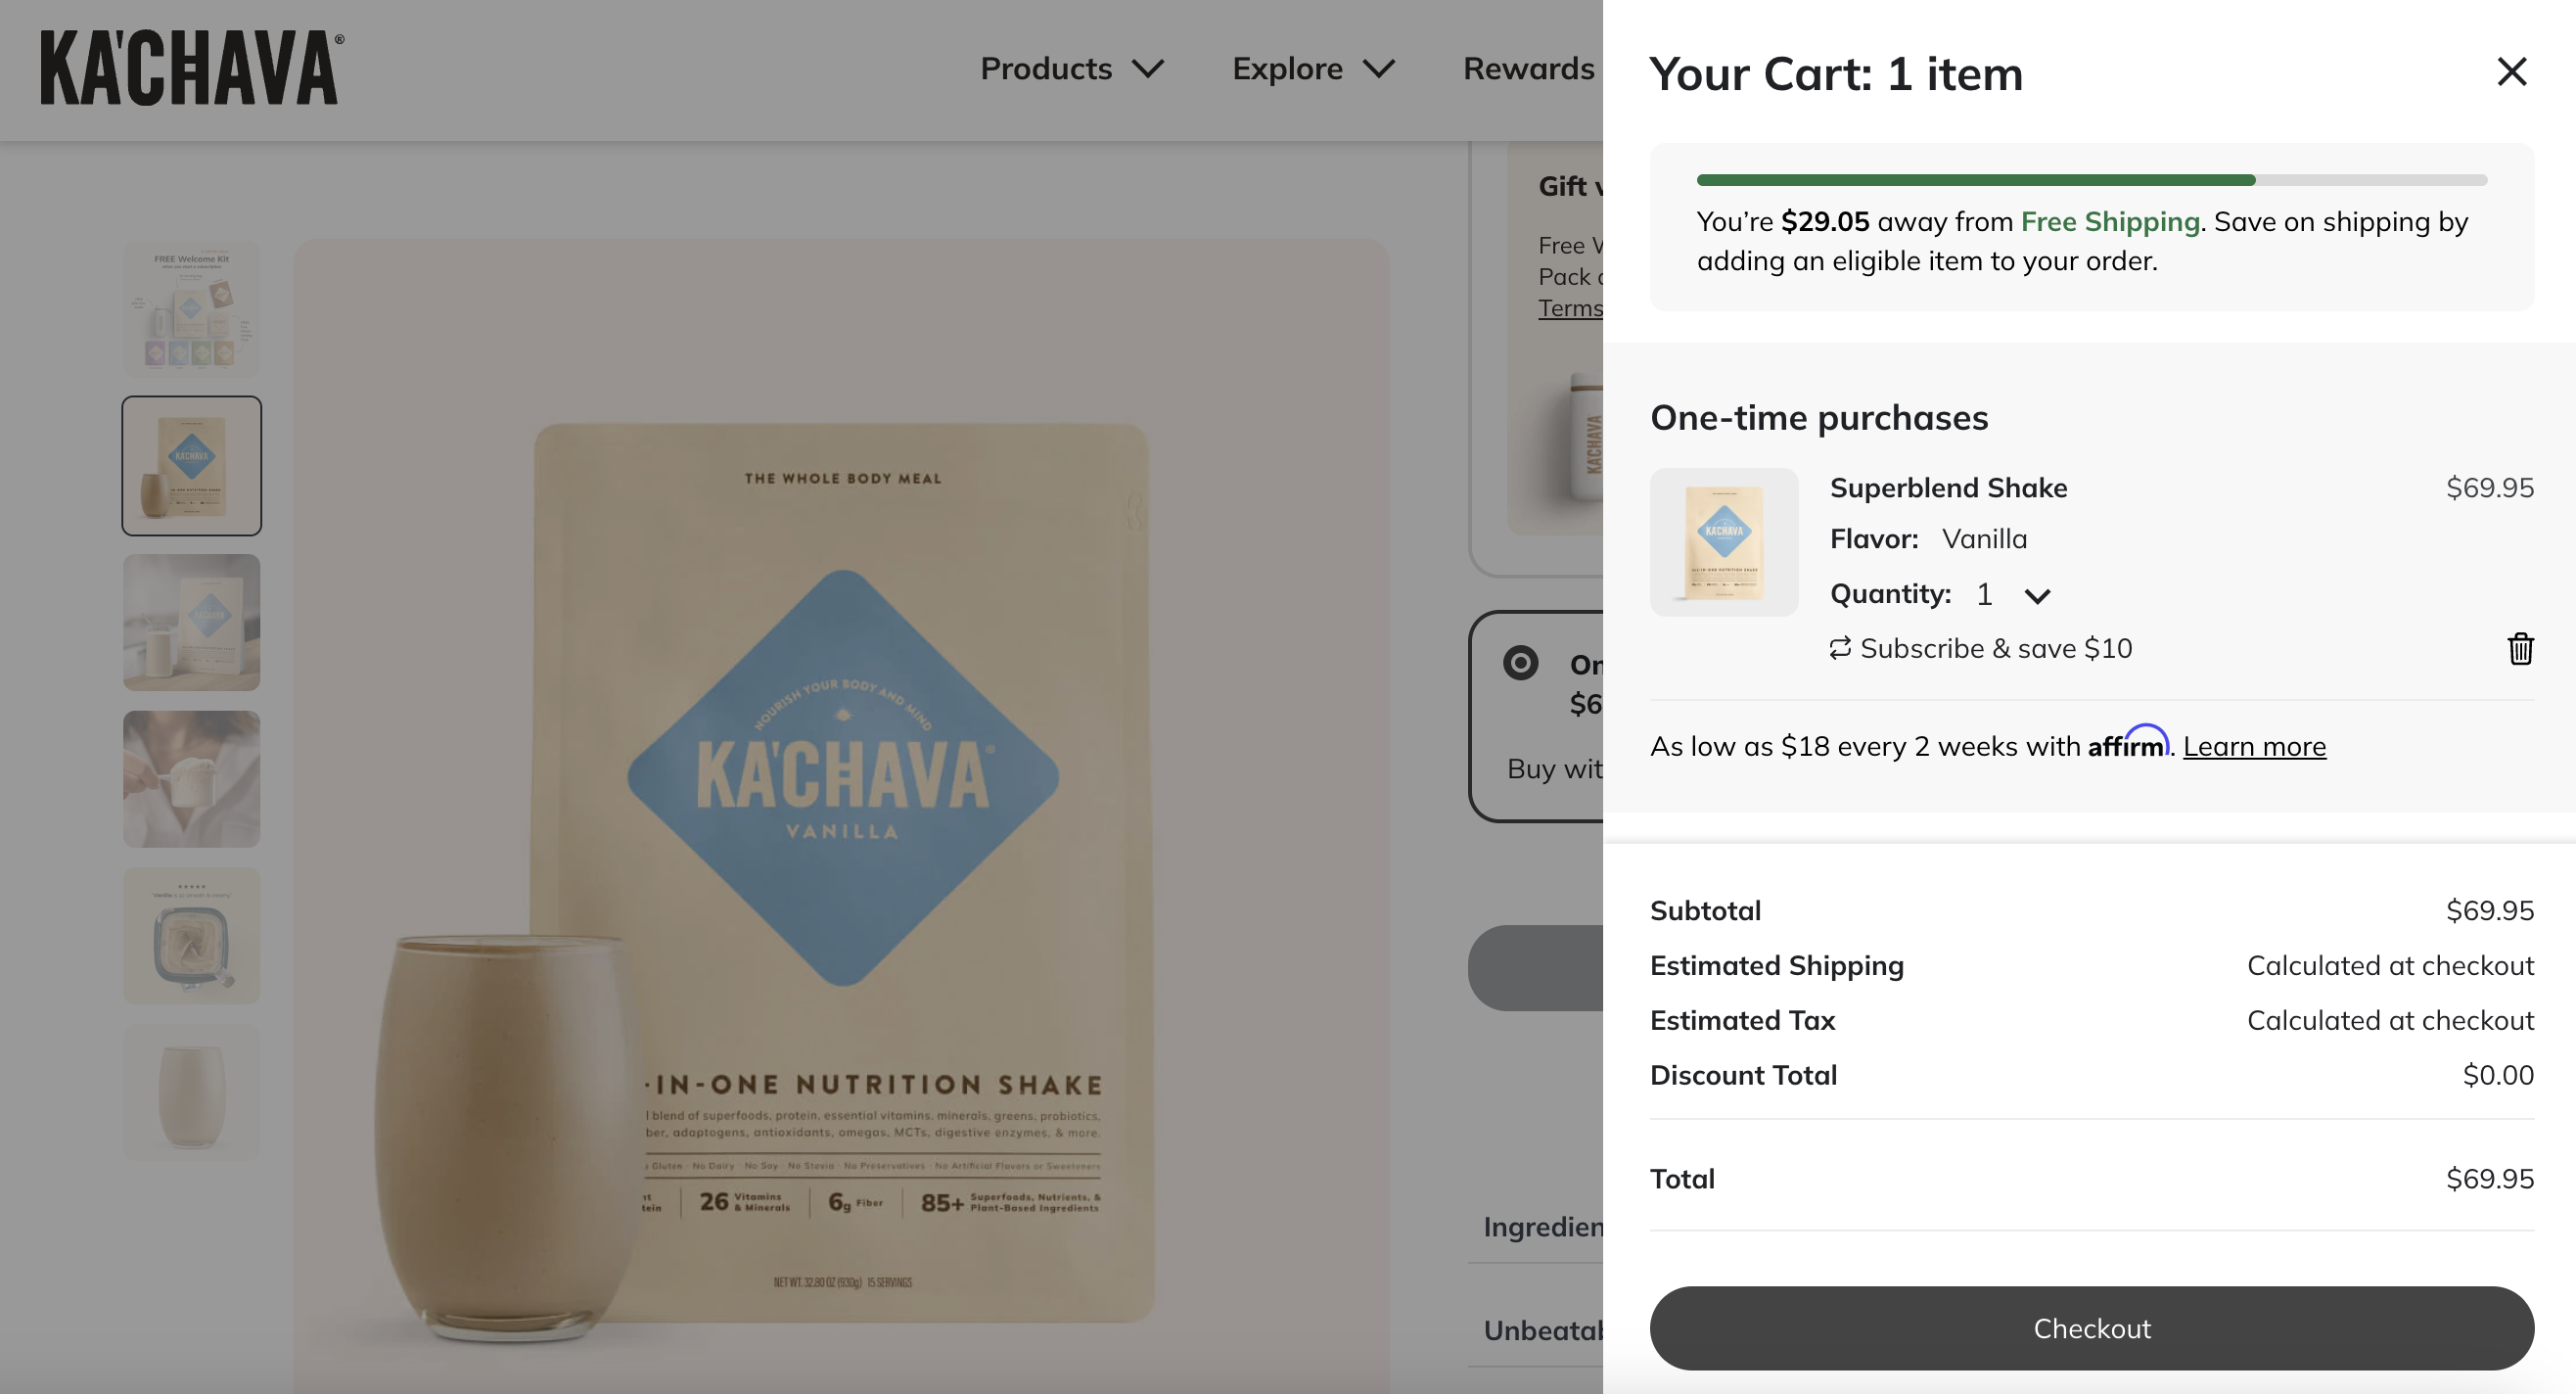Close the cart panel with X icon

coord(2511,72)
